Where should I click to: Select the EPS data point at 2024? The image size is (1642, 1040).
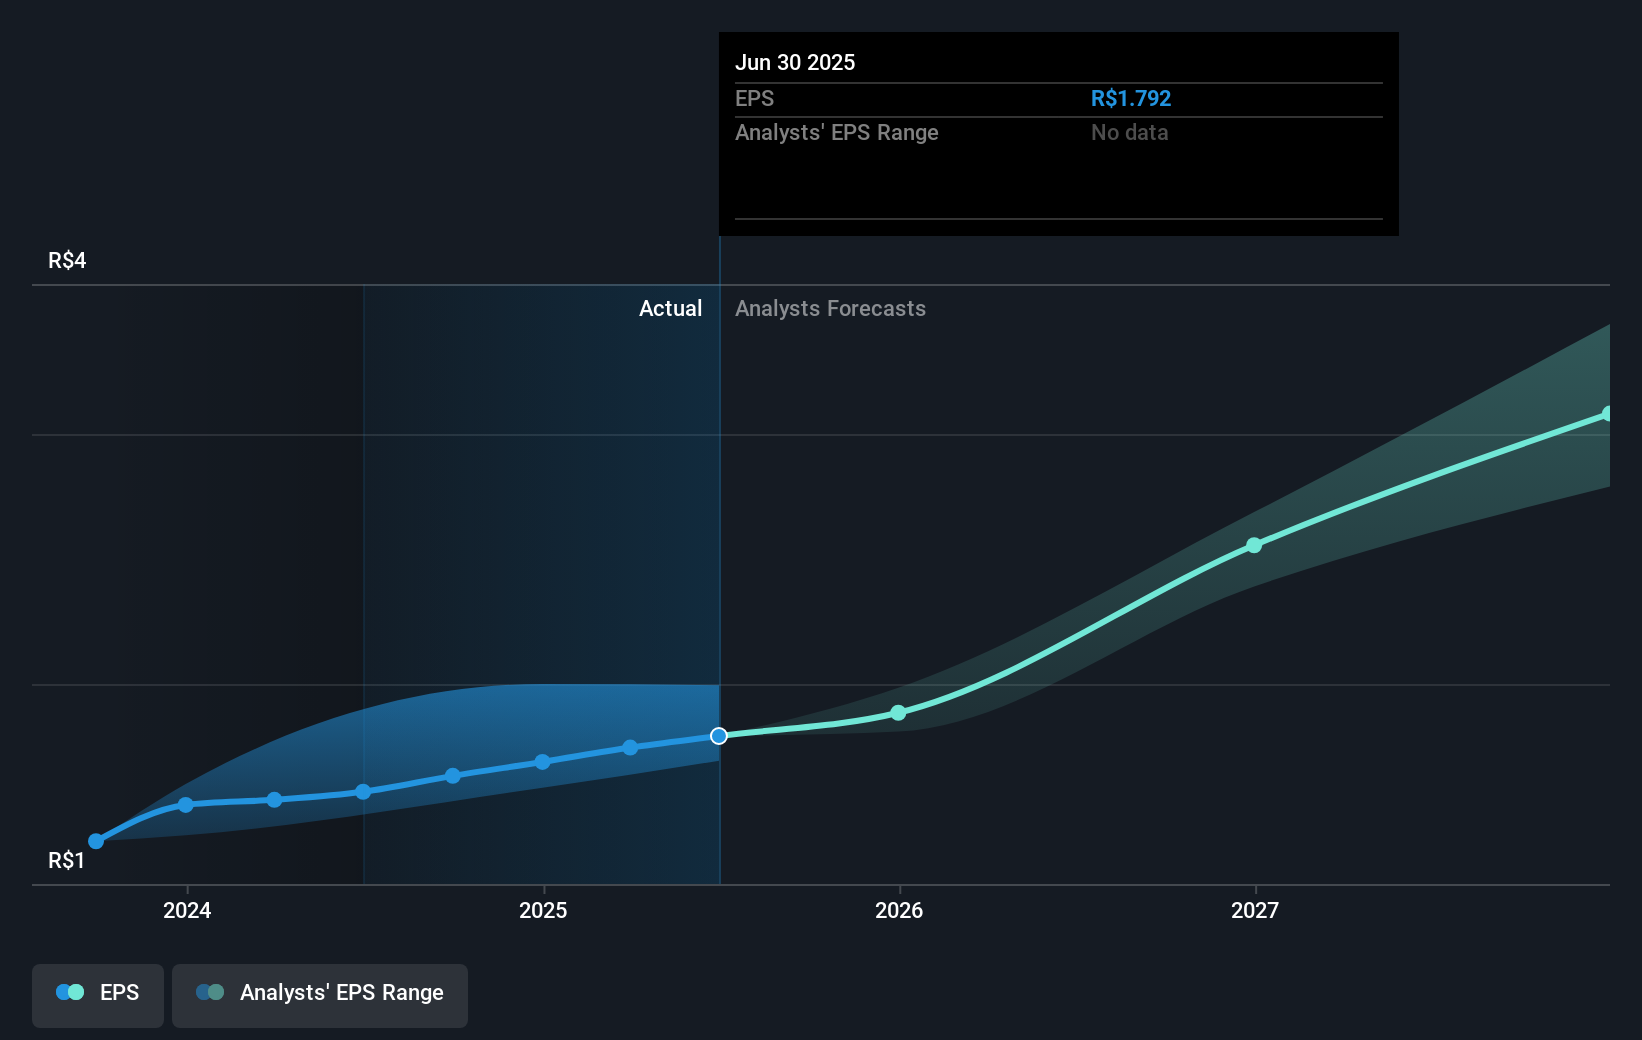coord(185,805)
